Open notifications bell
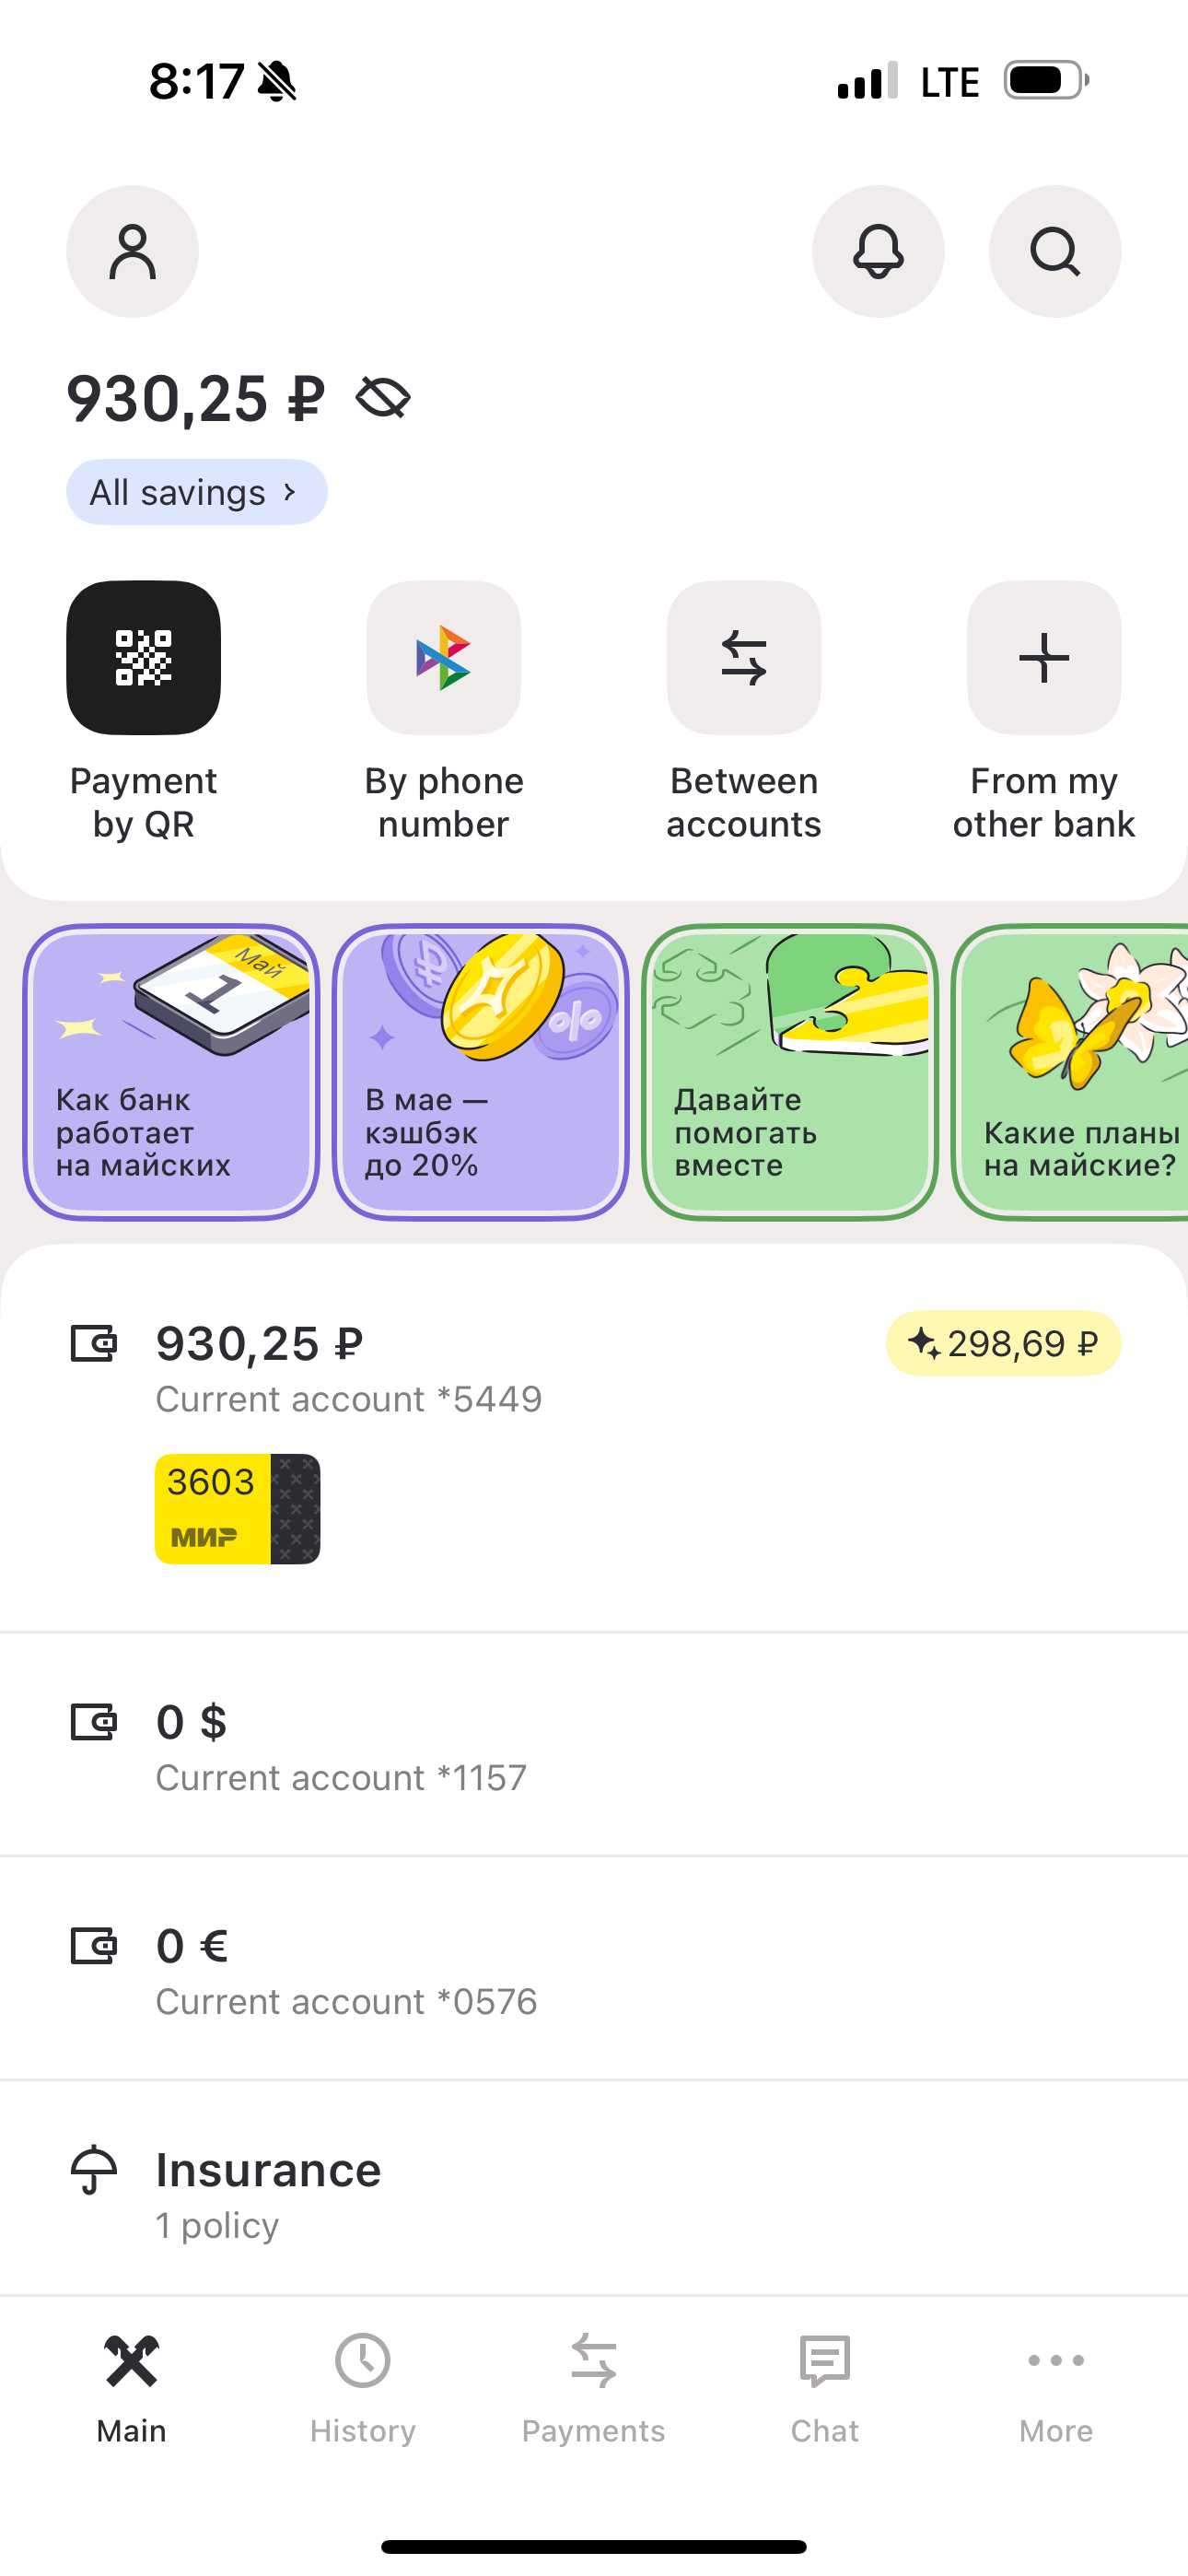1188x2576 pixels. click(878, 251)
